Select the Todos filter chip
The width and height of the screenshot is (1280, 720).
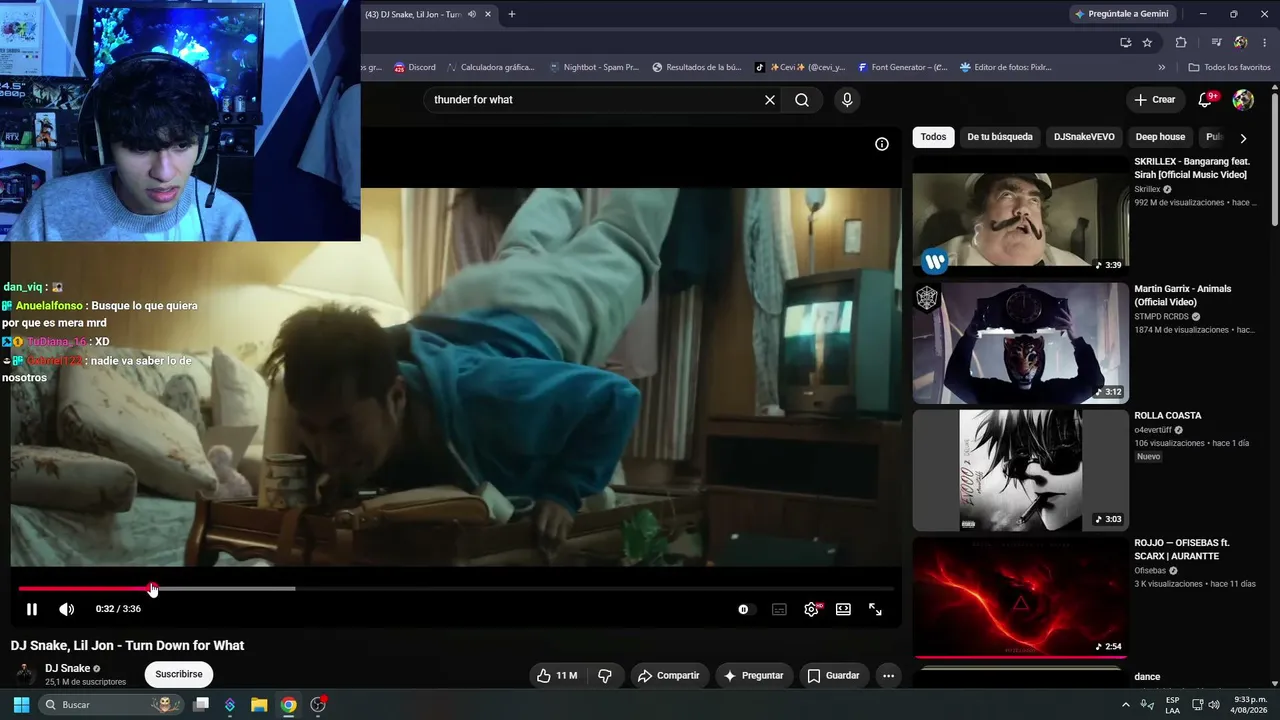coord(933,137)
